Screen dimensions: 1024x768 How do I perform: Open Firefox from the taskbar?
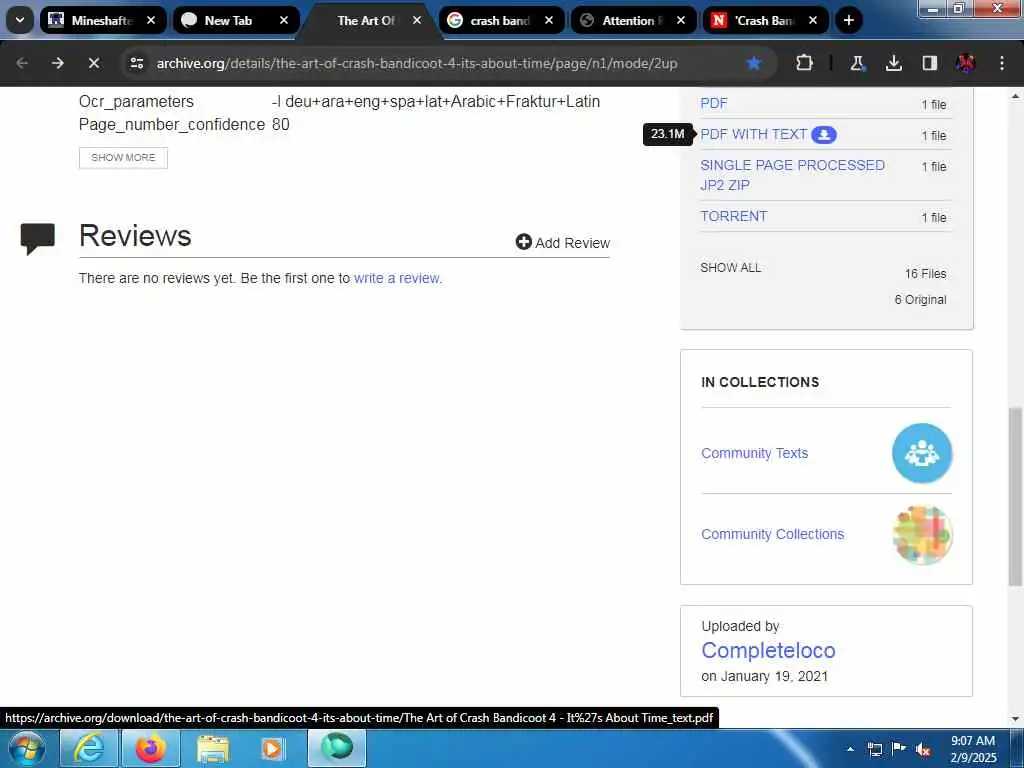point(151,748)
